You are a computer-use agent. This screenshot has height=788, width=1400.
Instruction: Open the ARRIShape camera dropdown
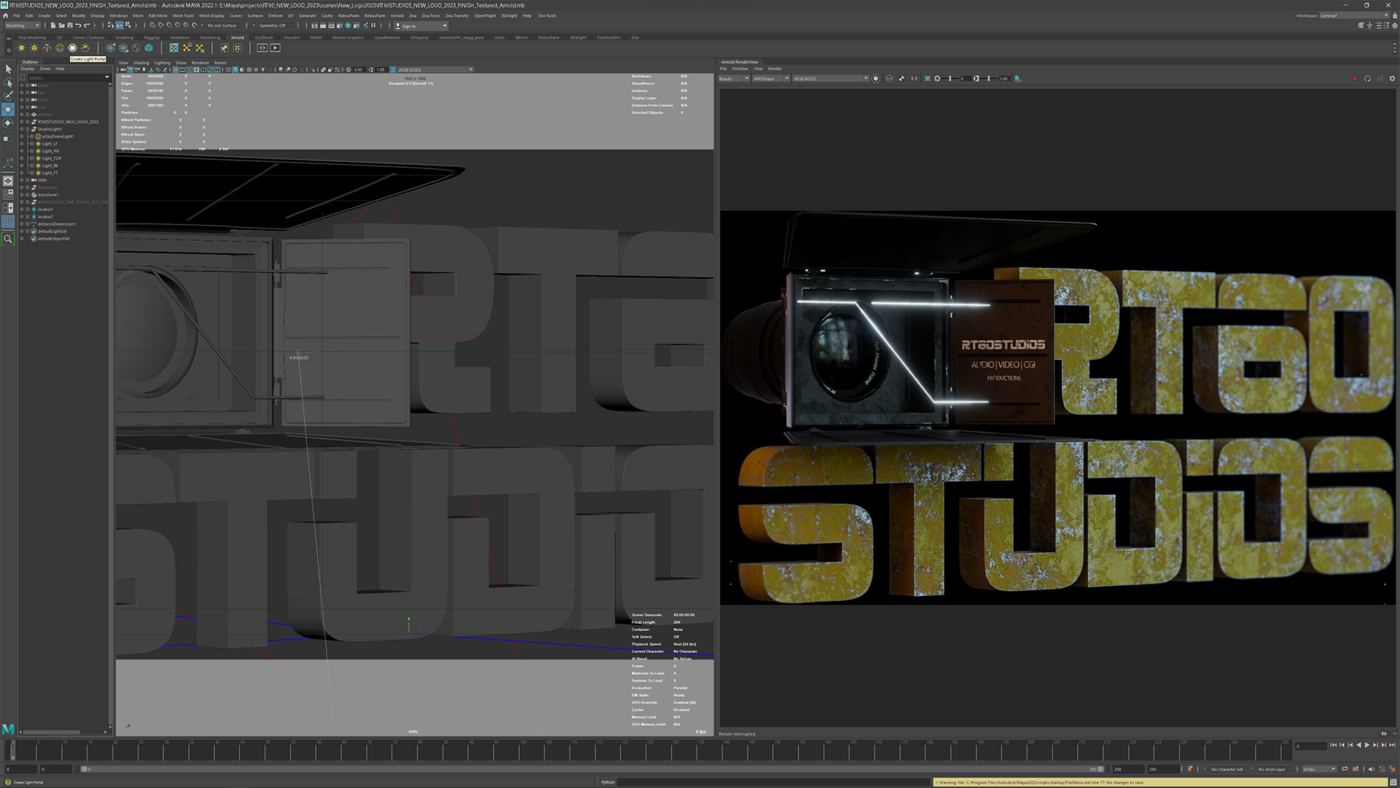(771, 78)
